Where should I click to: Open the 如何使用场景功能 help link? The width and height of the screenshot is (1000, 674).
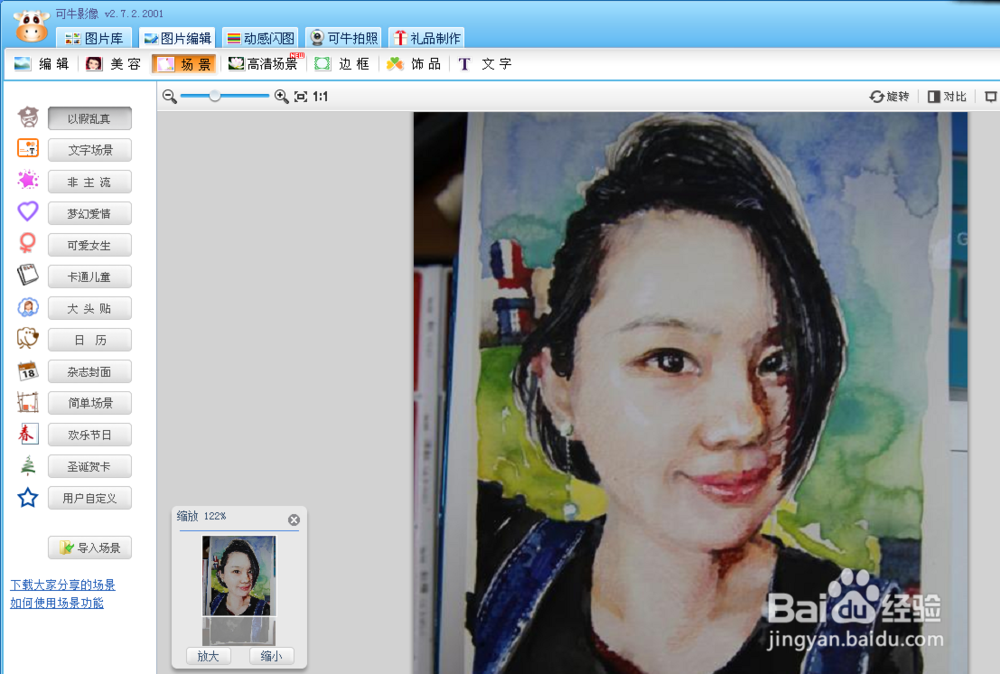pyautogui.click(x=57, y=603)
